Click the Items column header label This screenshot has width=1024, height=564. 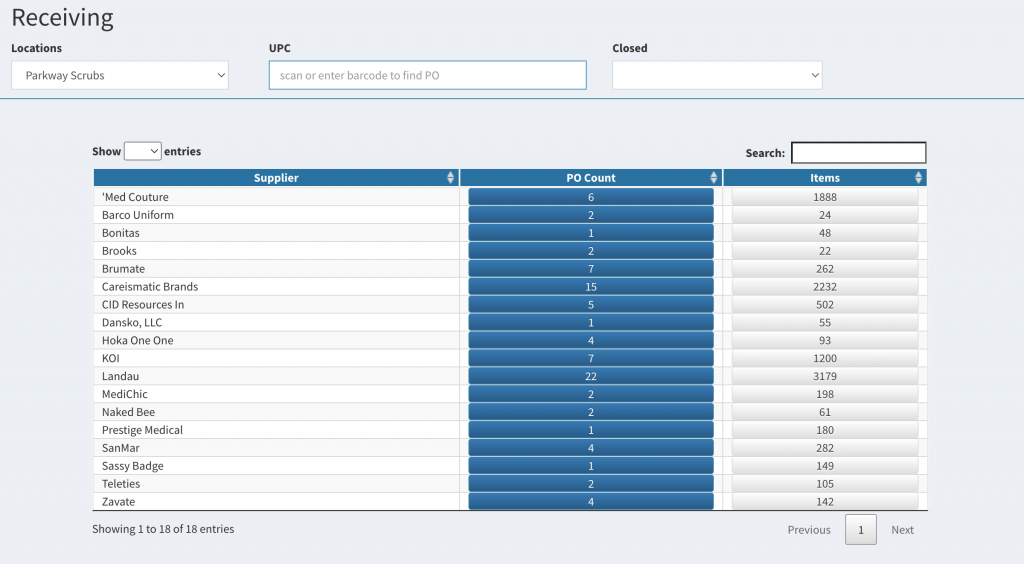tap(825, 178)
